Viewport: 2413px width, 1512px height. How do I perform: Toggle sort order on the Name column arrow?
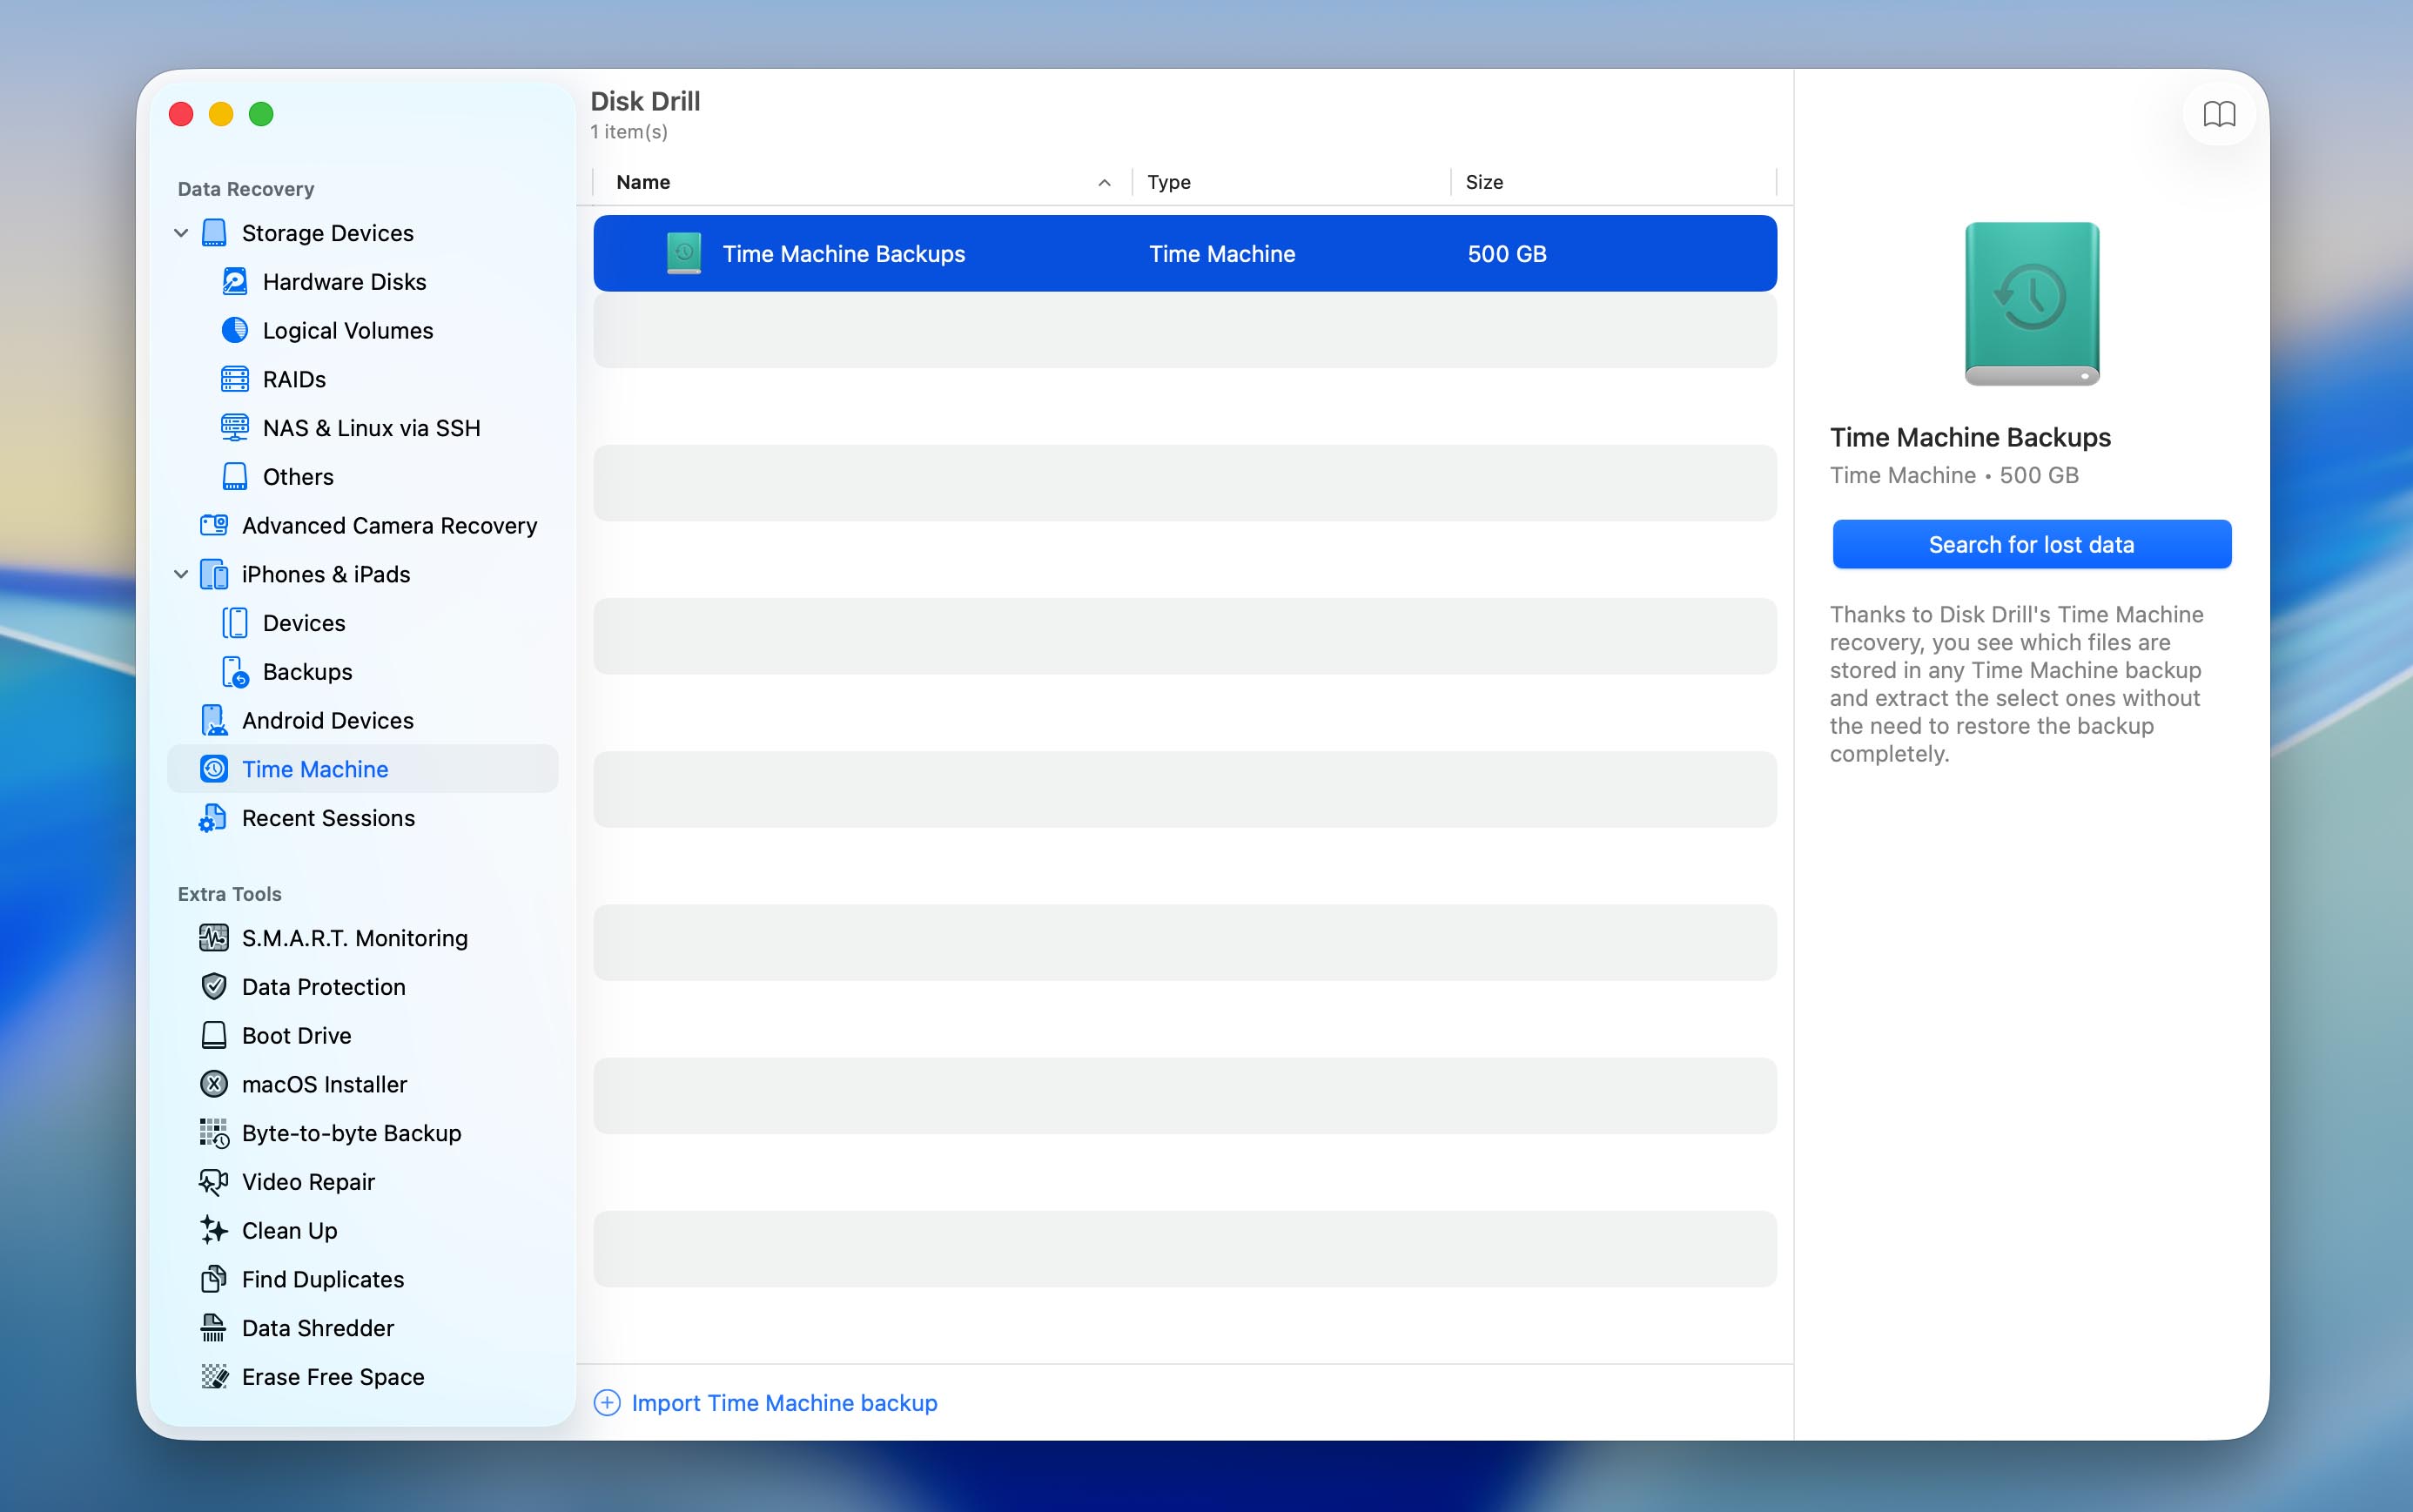click(x=1104, y=183)
